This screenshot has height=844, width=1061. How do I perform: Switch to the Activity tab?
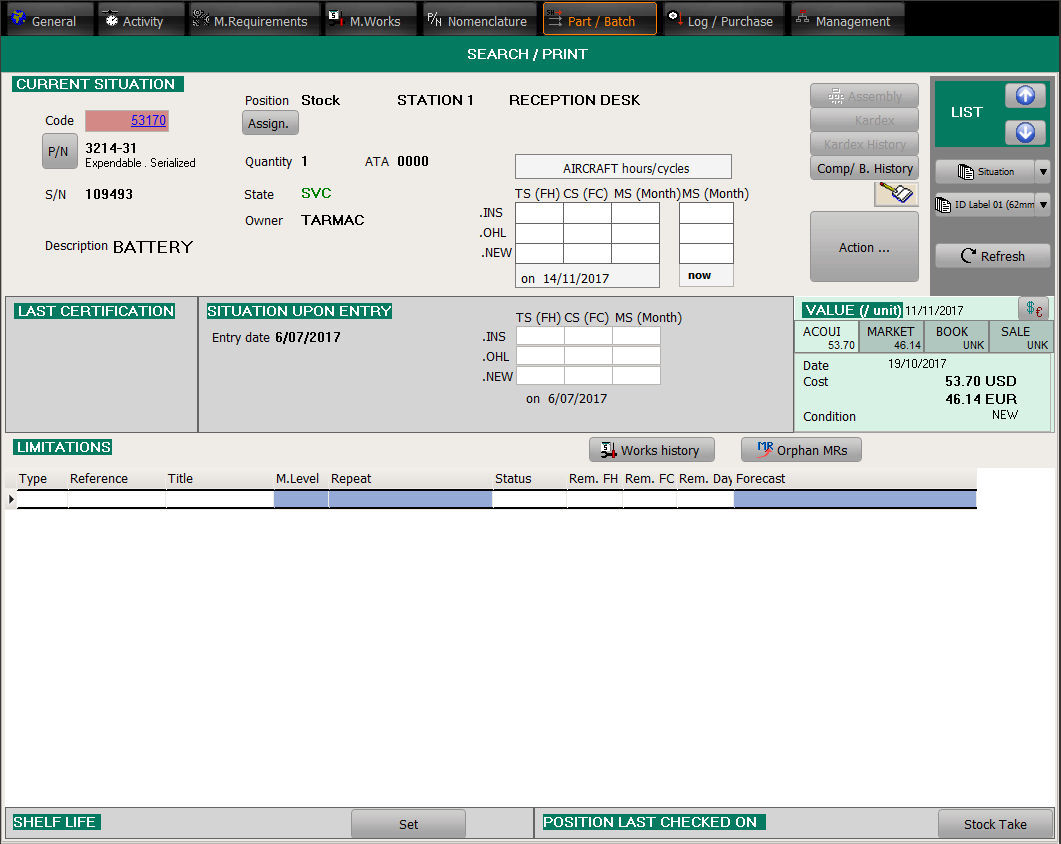coord(141,20)
